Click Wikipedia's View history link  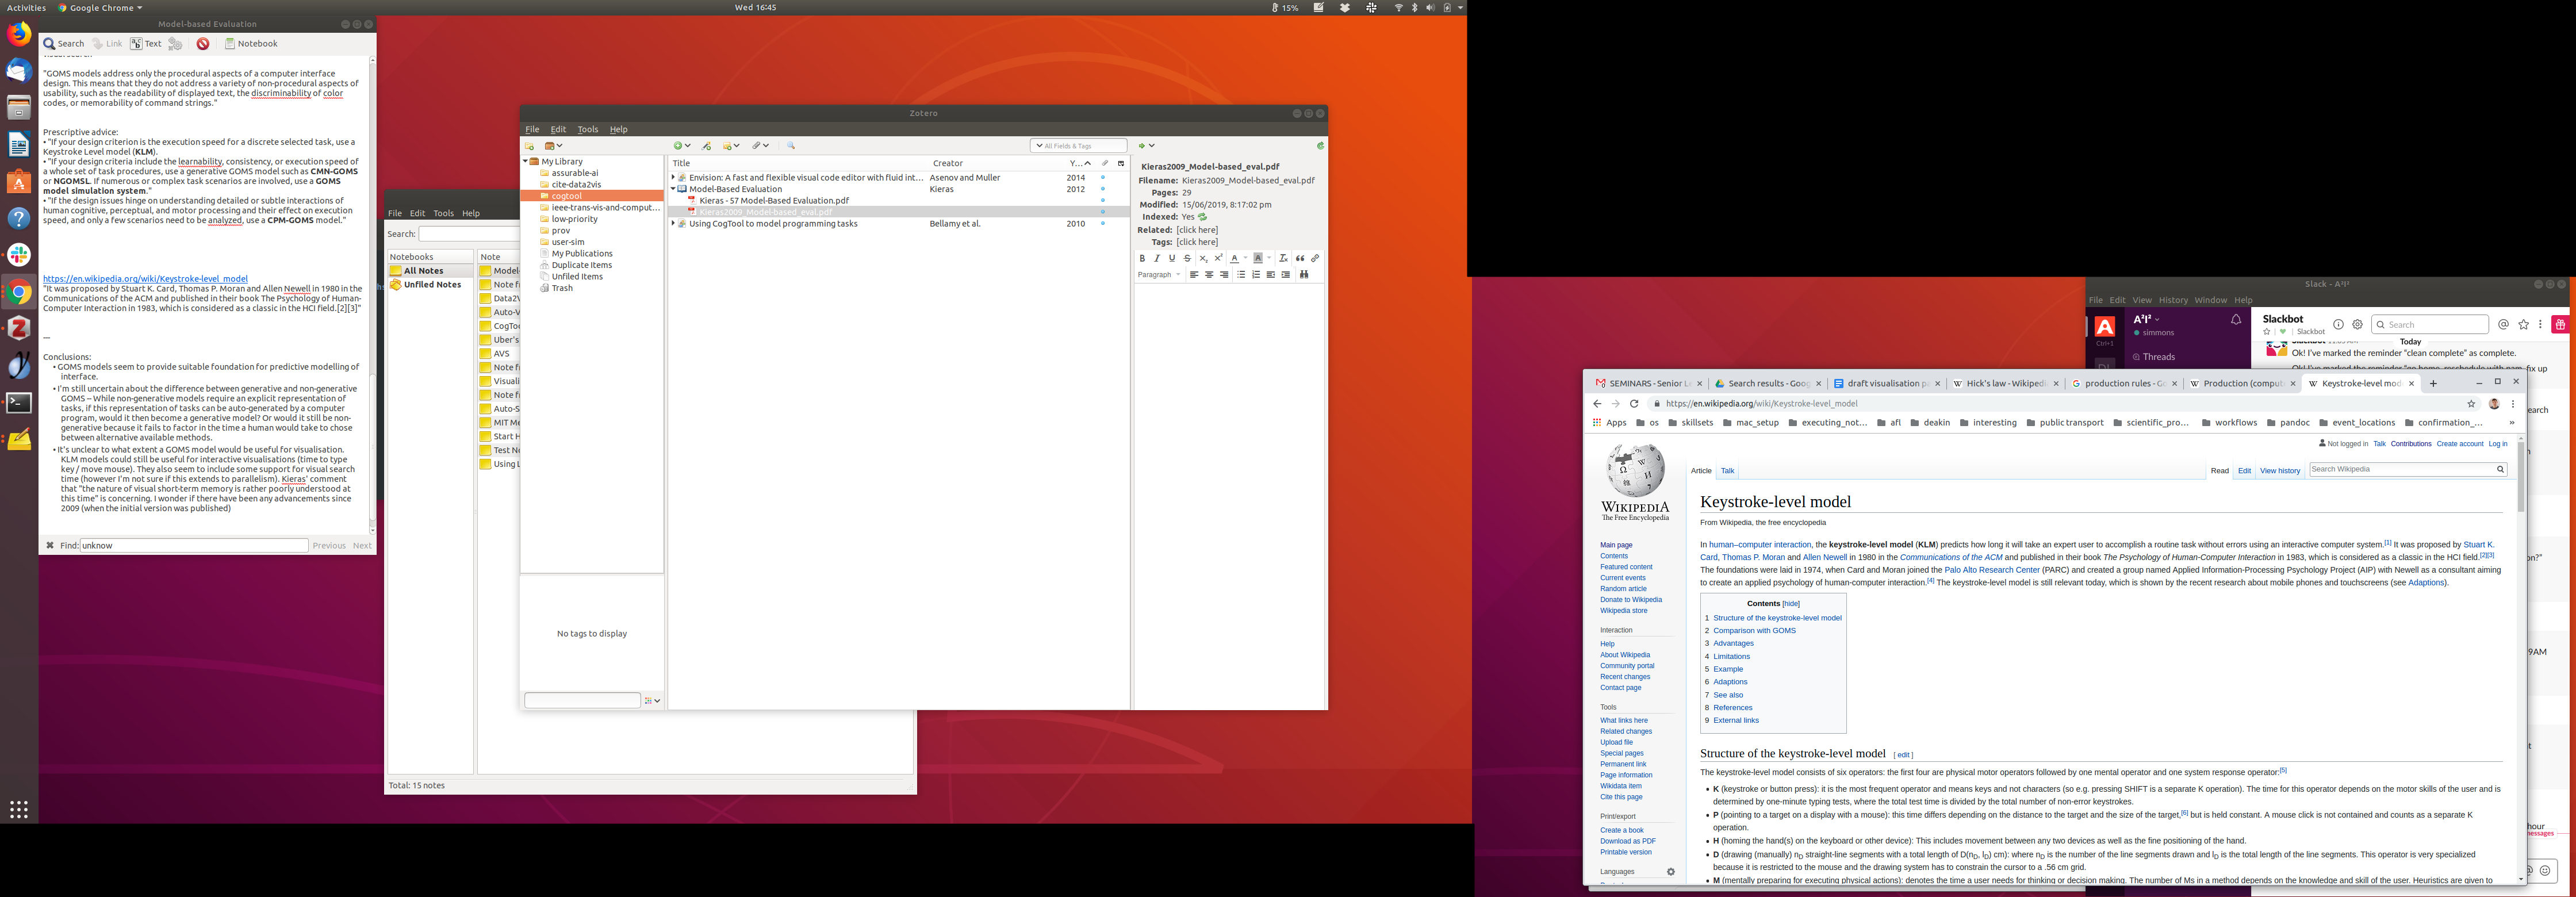click(2279, 471)
